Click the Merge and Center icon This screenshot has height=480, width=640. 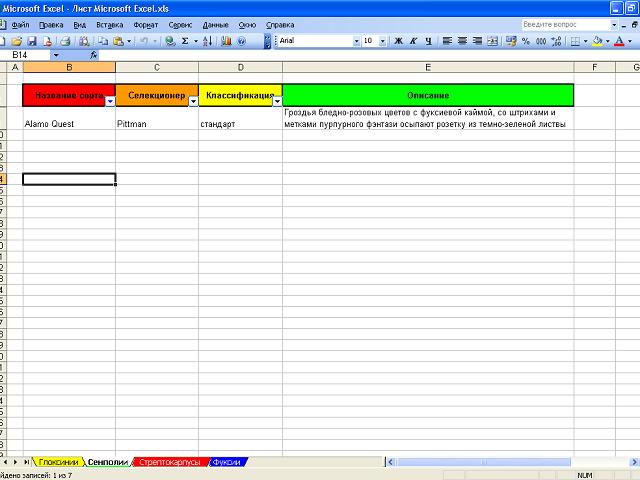(492, 41)
